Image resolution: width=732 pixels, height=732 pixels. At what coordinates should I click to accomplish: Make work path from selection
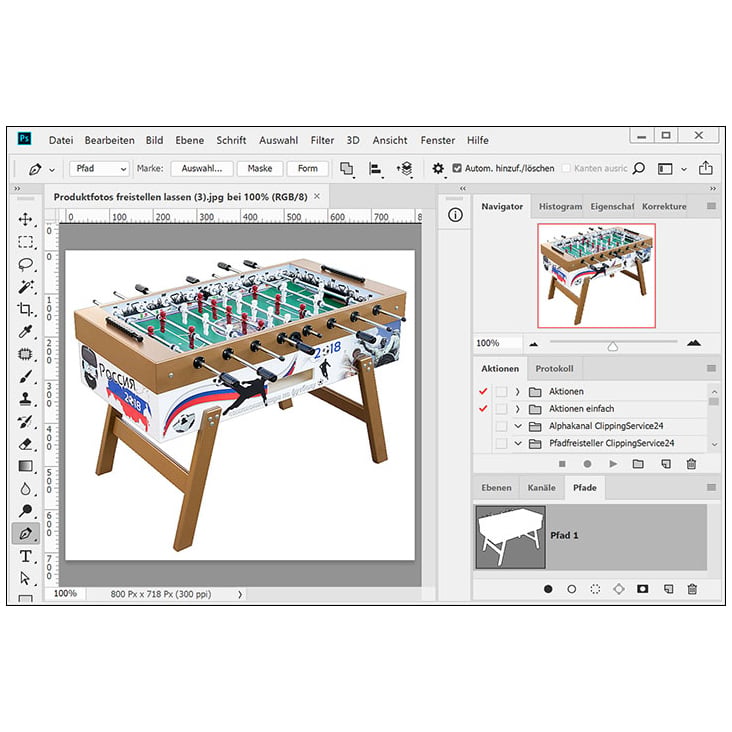(x=619, y=589)
